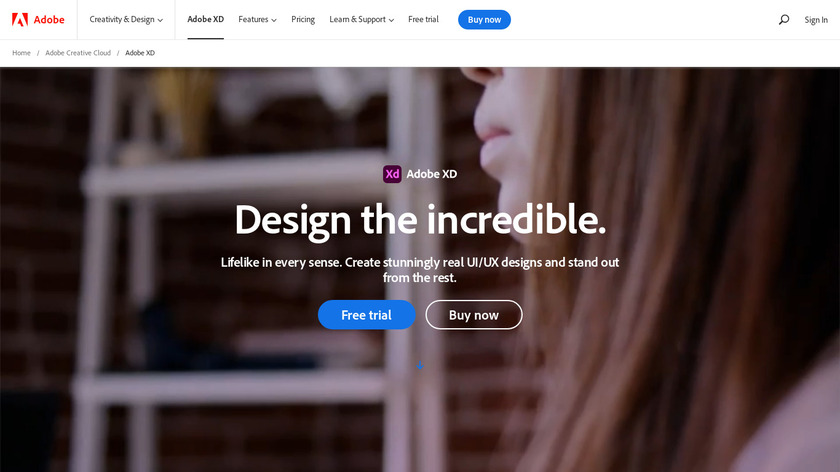Click the Design the incredible headline
Image resolution: width=840 pixels, height=472 pixels.
pos(420,221)
